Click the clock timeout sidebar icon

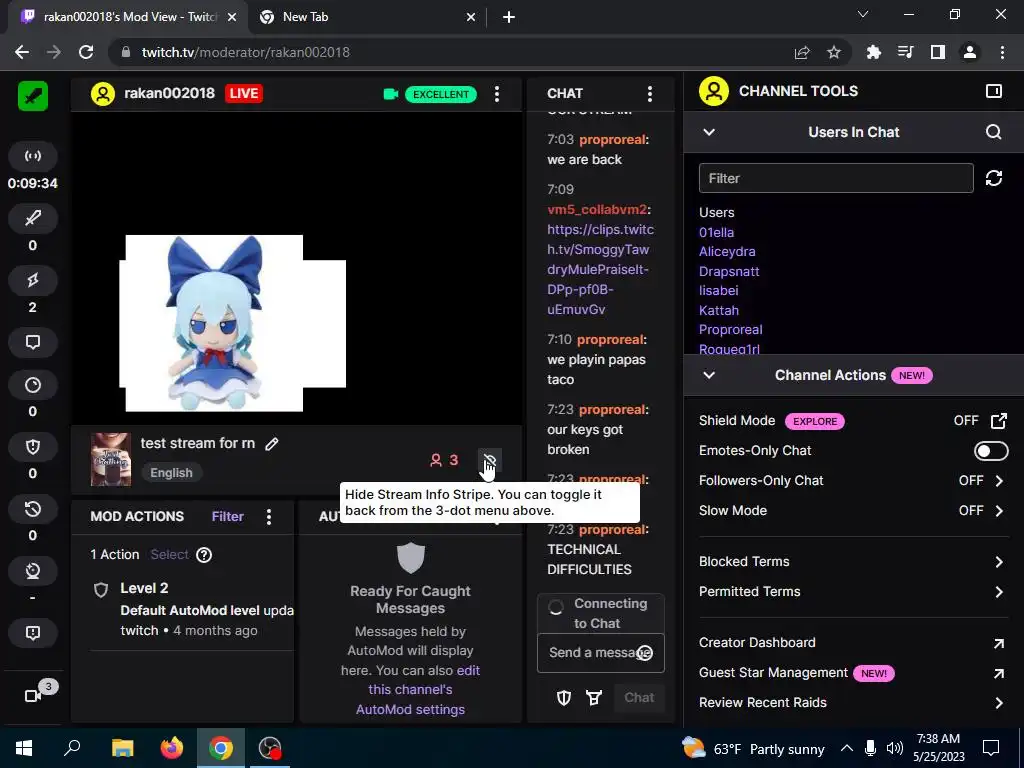[33, 385]
